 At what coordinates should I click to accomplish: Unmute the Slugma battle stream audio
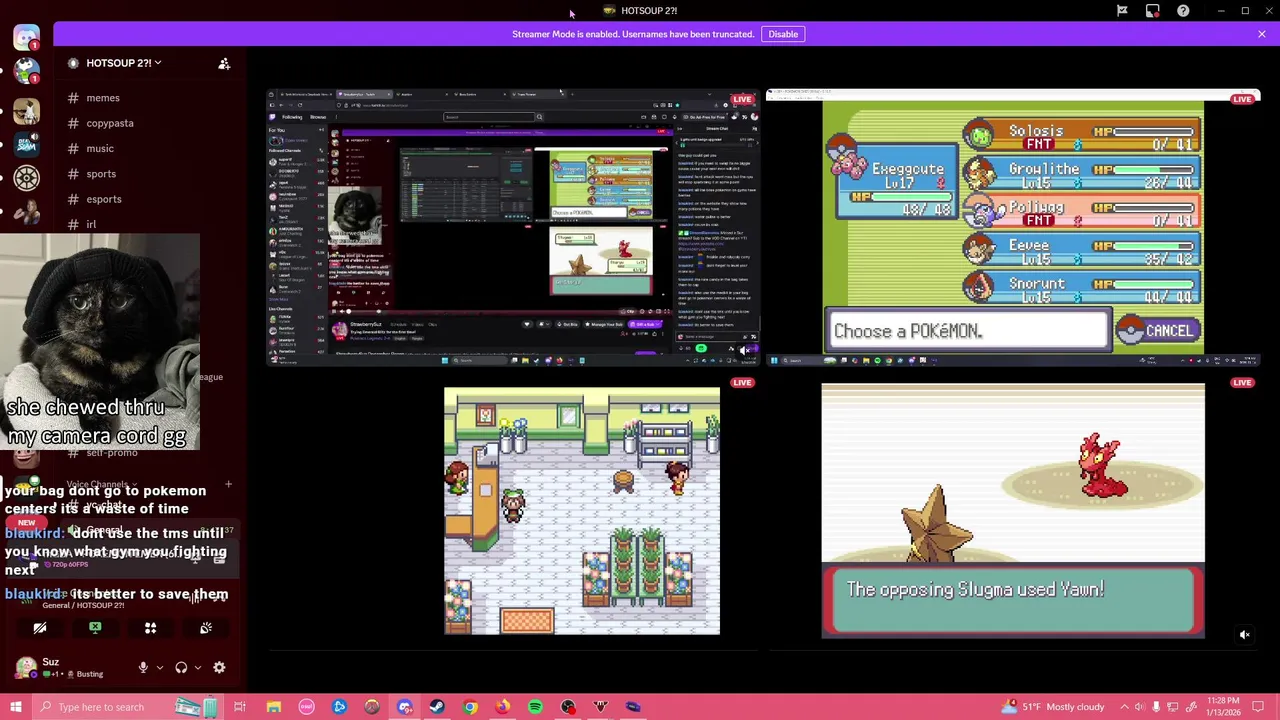[1245, 635]
